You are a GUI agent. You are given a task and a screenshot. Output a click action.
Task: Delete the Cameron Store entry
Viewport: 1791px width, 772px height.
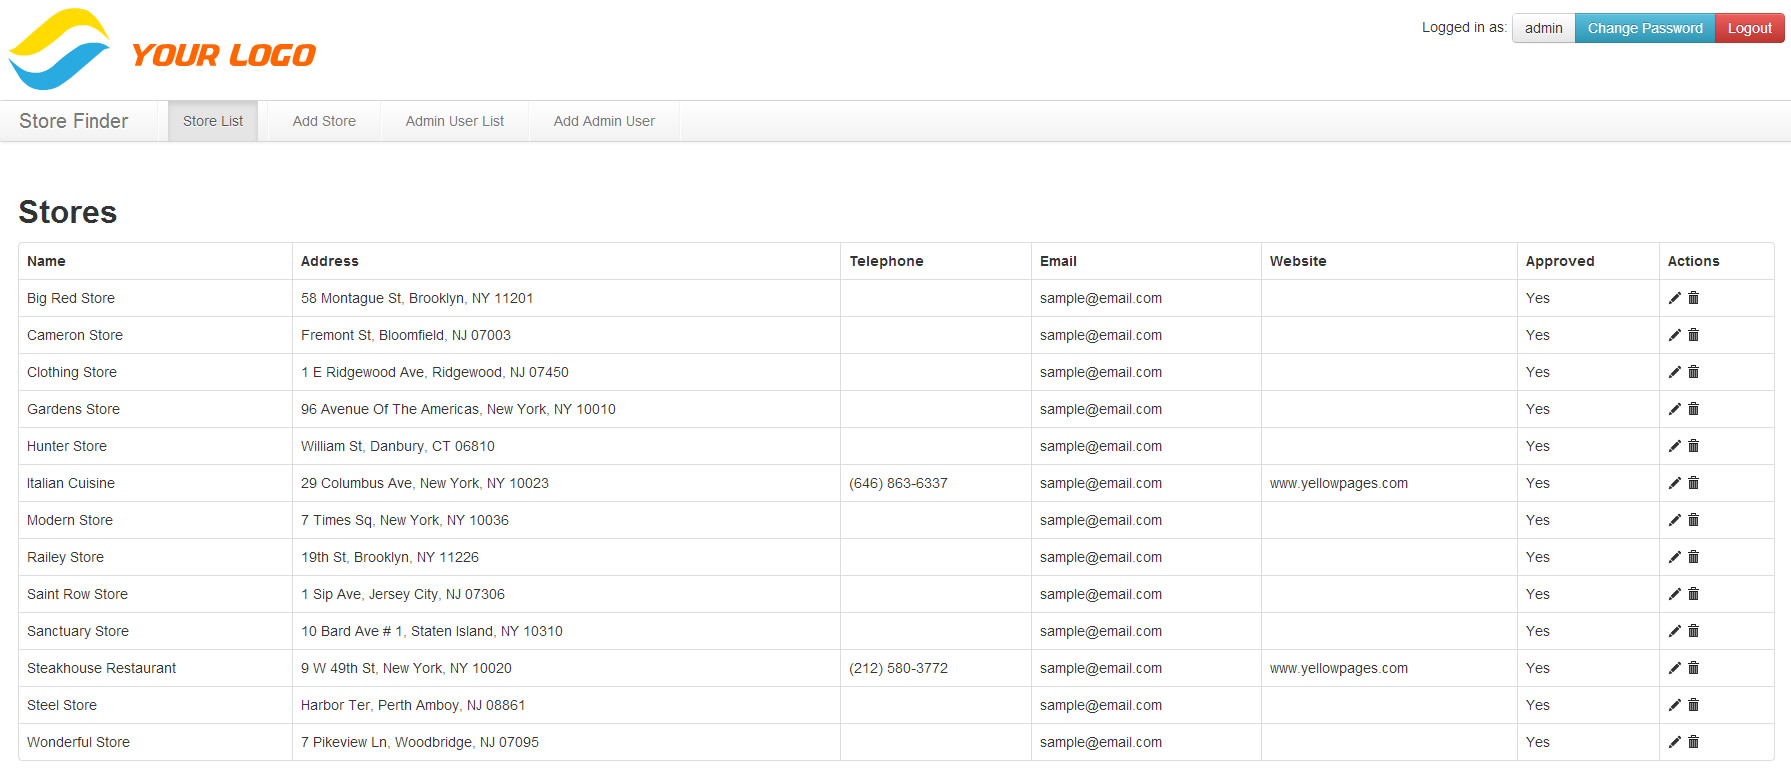pyautogui.click(x=1694, y=335)
